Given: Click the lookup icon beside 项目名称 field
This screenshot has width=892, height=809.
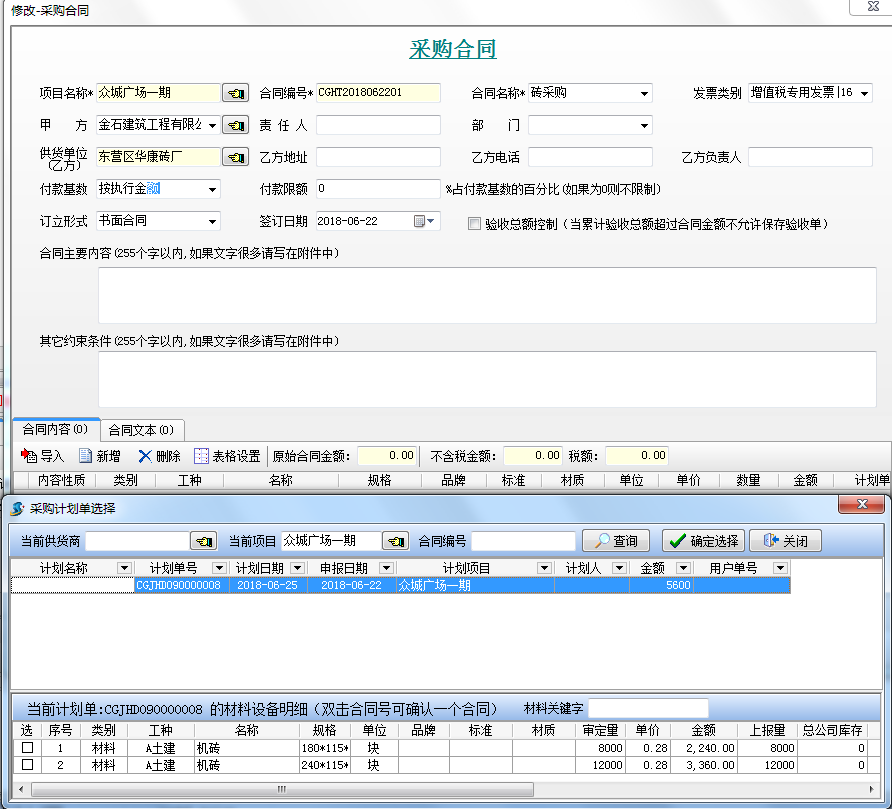Looking at the screenshot, I should (x=235, y=93).
